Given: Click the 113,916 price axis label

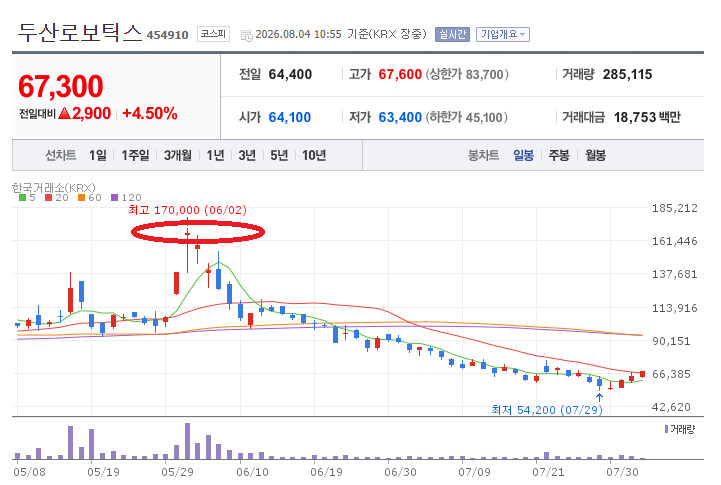Looking at the screenshot, I should (x=675, y=308).
